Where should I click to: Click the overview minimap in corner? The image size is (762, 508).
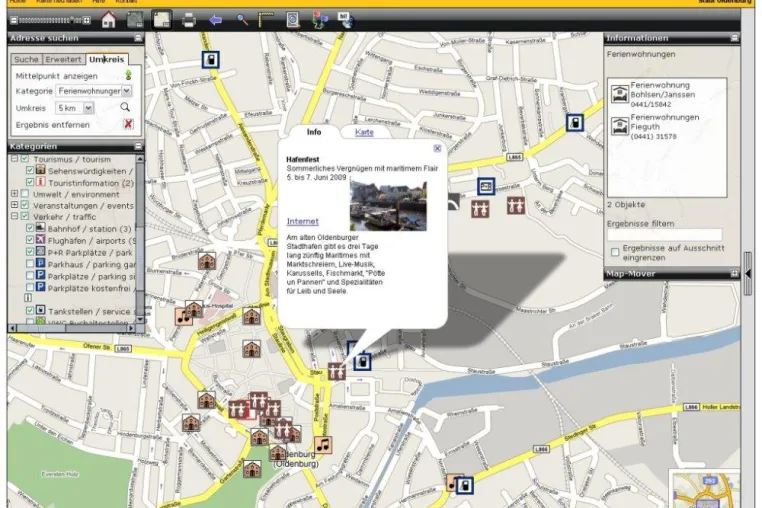click(x=705, y=489)
